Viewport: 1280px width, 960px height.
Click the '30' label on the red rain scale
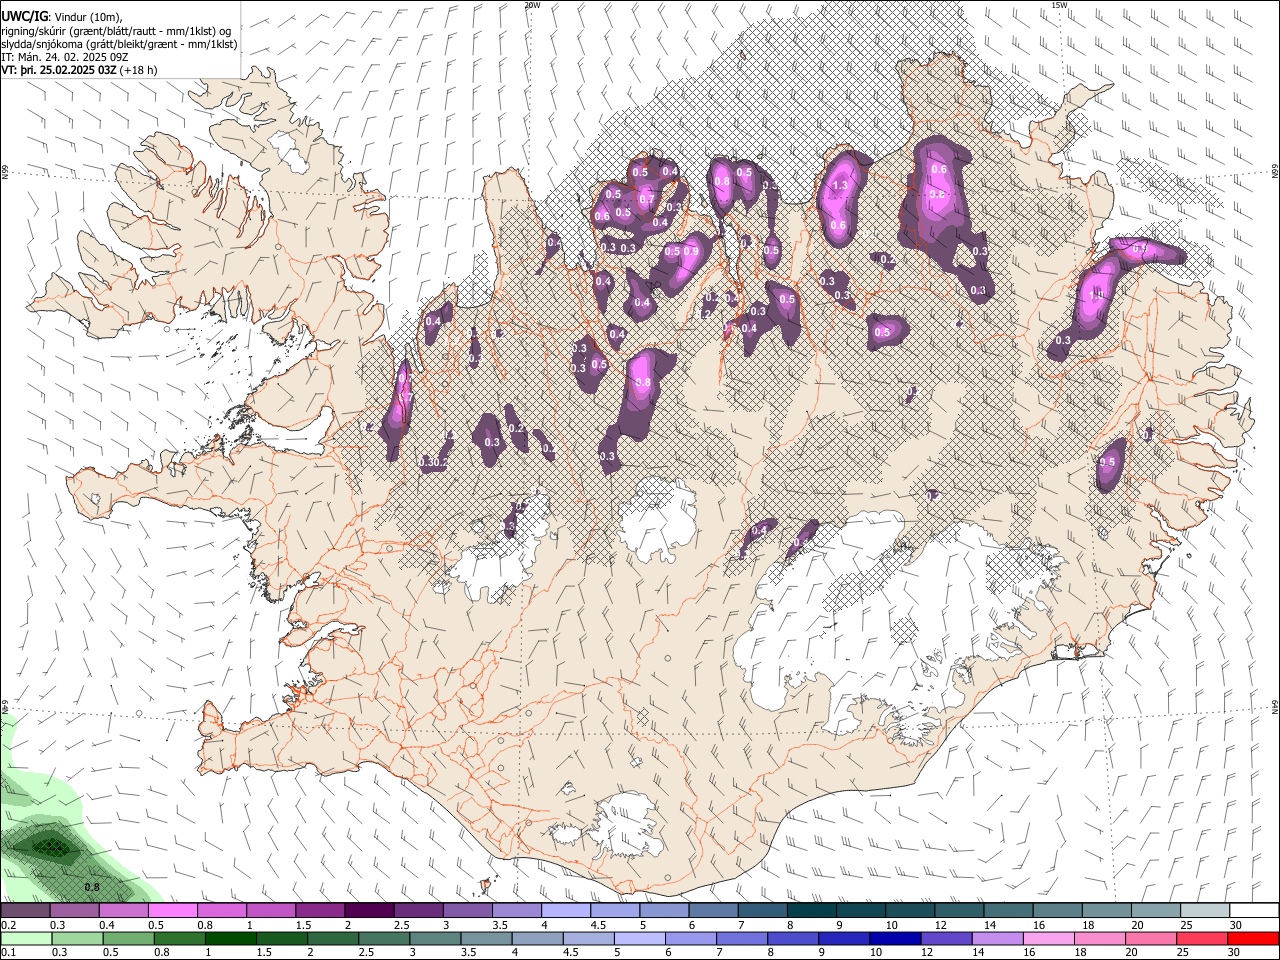click(x=1235, y=953)
